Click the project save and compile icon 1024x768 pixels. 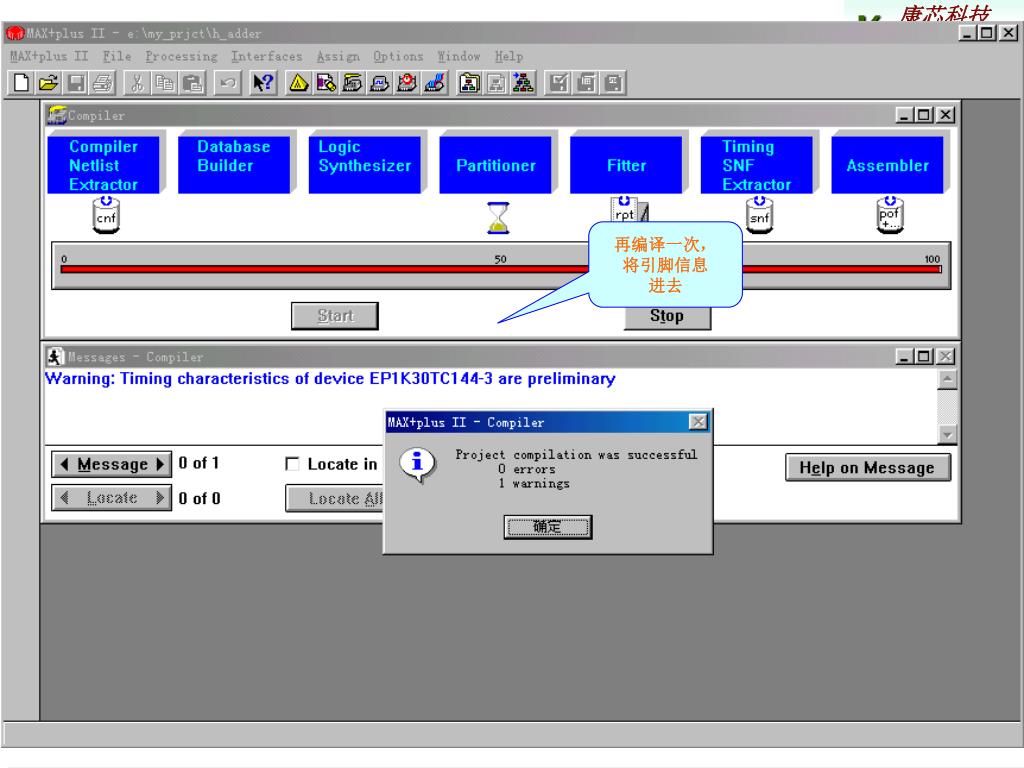(586, 83)
